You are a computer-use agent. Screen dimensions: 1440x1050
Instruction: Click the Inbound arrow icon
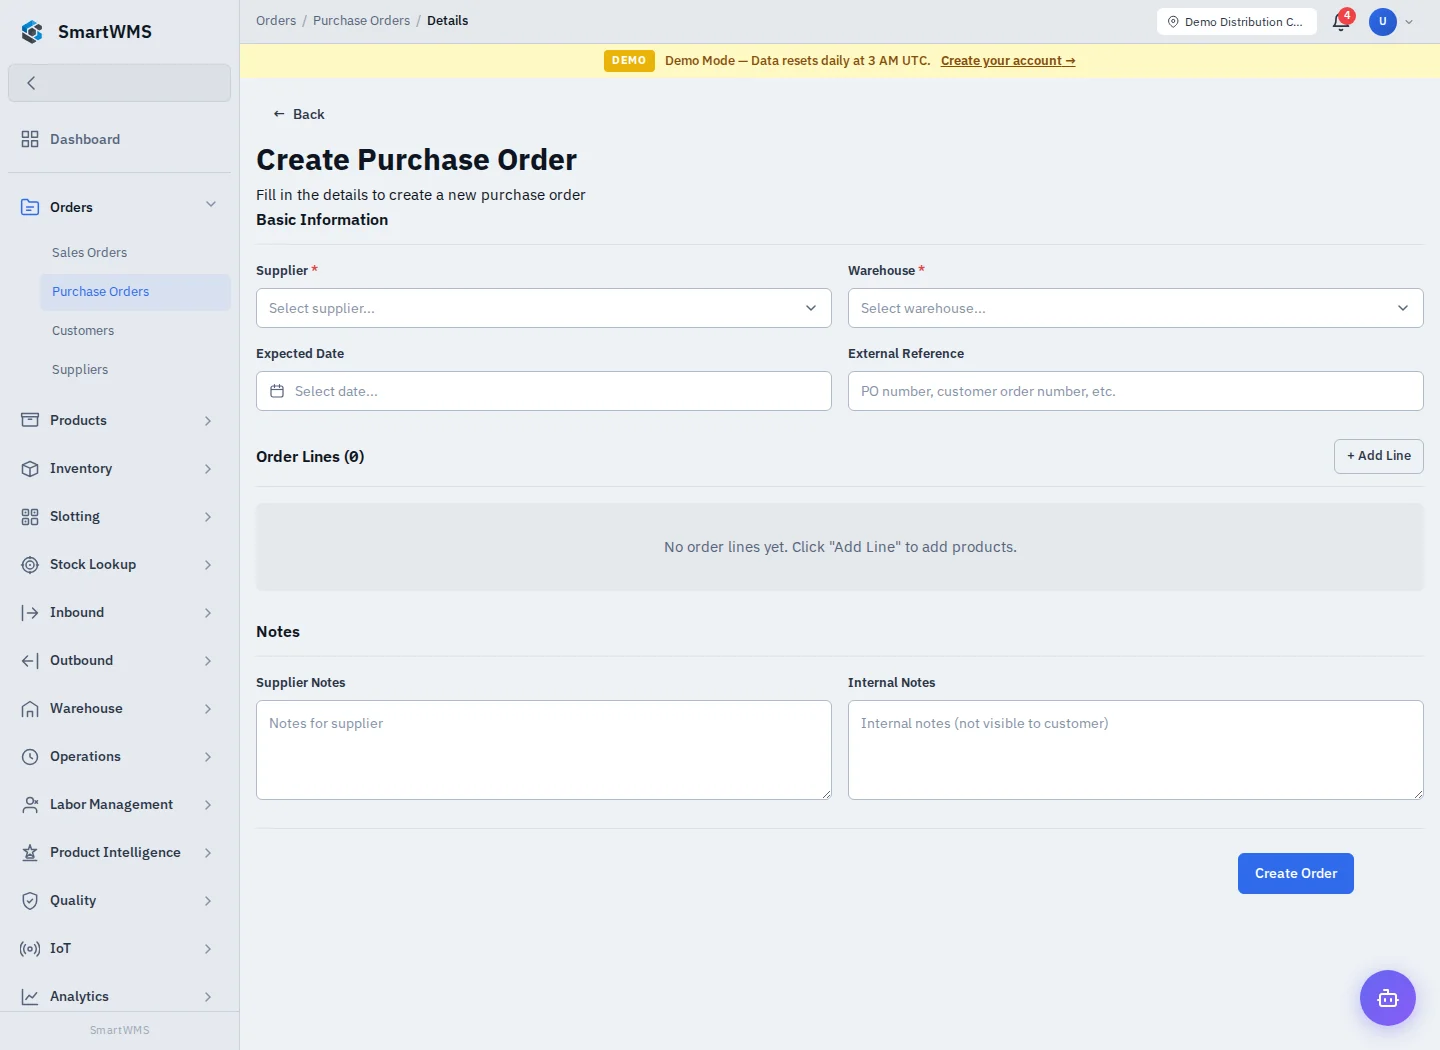30,612
